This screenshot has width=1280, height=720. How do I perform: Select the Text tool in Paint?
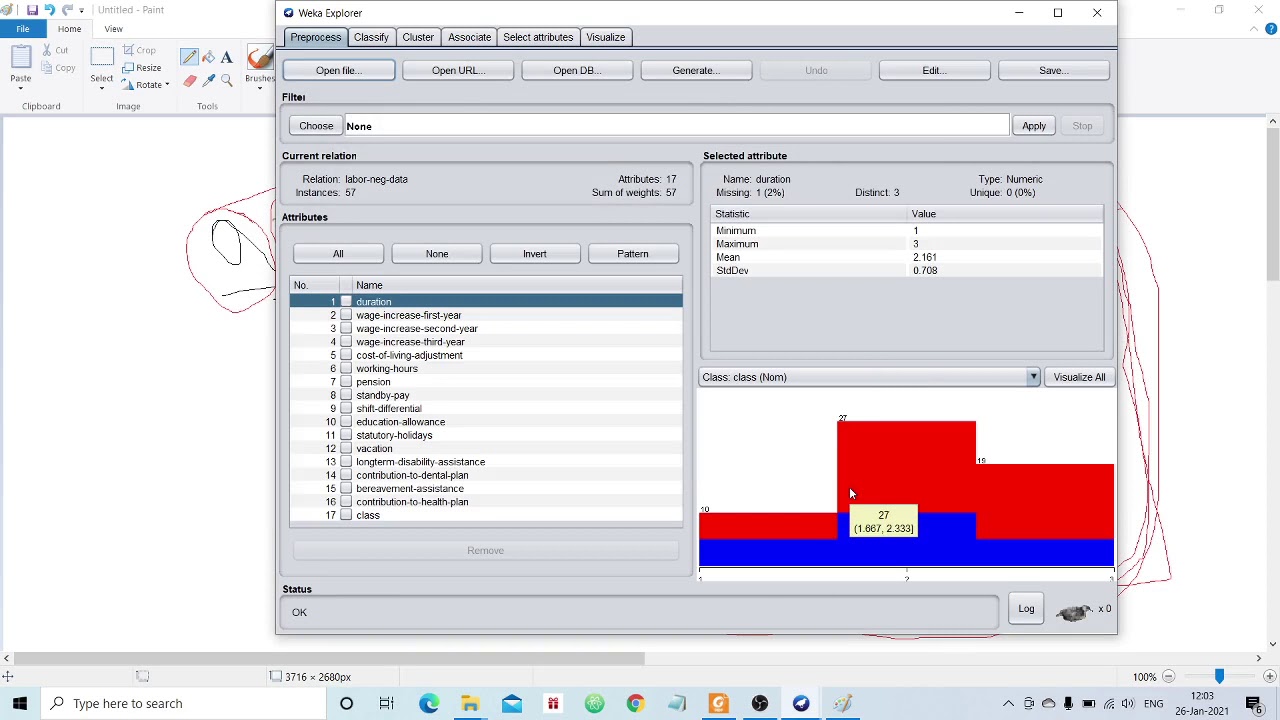227,57
